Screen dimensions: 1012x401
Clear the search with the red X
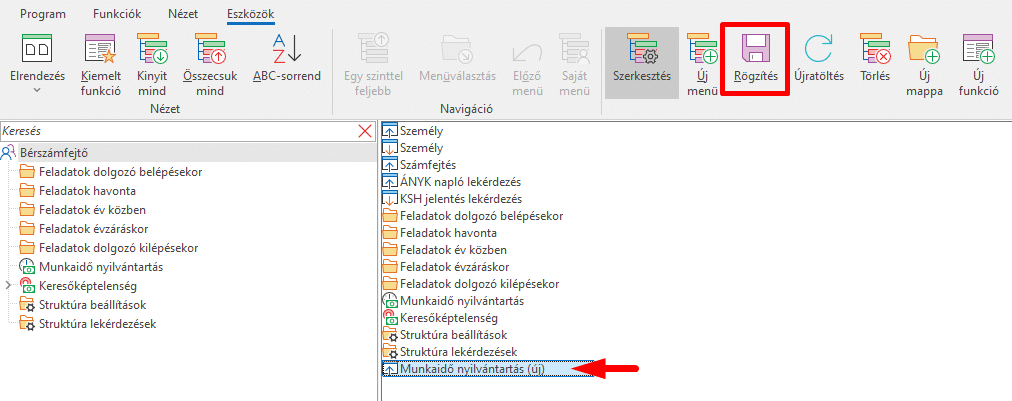tap(366, 131)
